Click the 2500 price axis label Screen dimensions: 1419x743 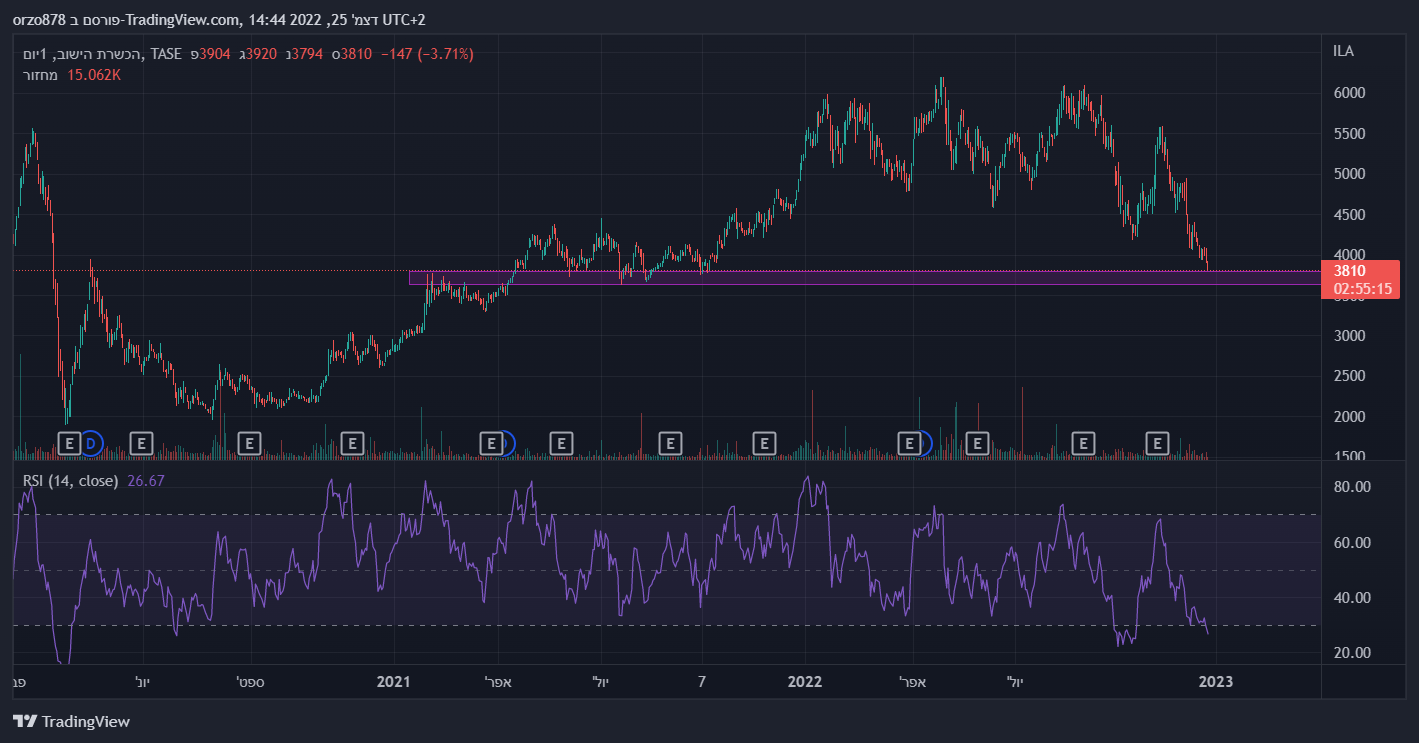point(1350,376)
